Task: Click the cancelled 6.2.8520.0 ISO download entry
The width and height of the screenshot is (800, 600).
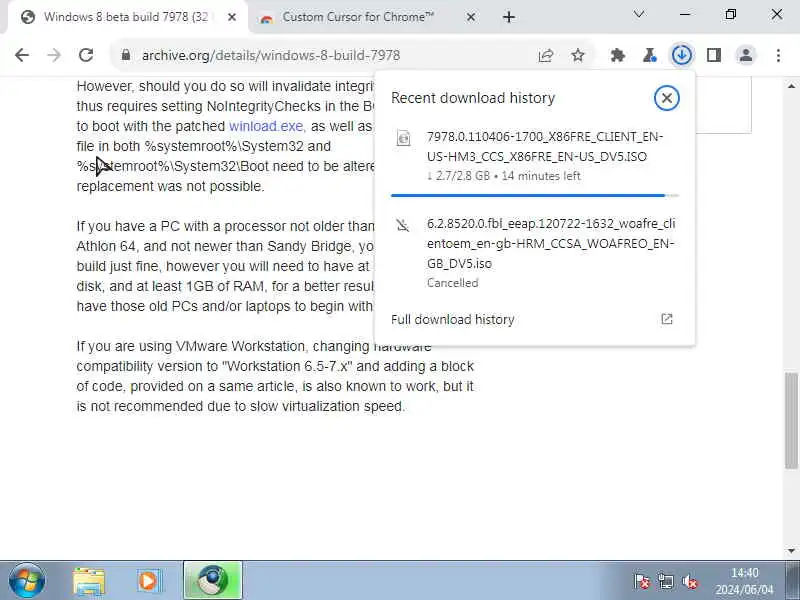Action: click(534, 253)
